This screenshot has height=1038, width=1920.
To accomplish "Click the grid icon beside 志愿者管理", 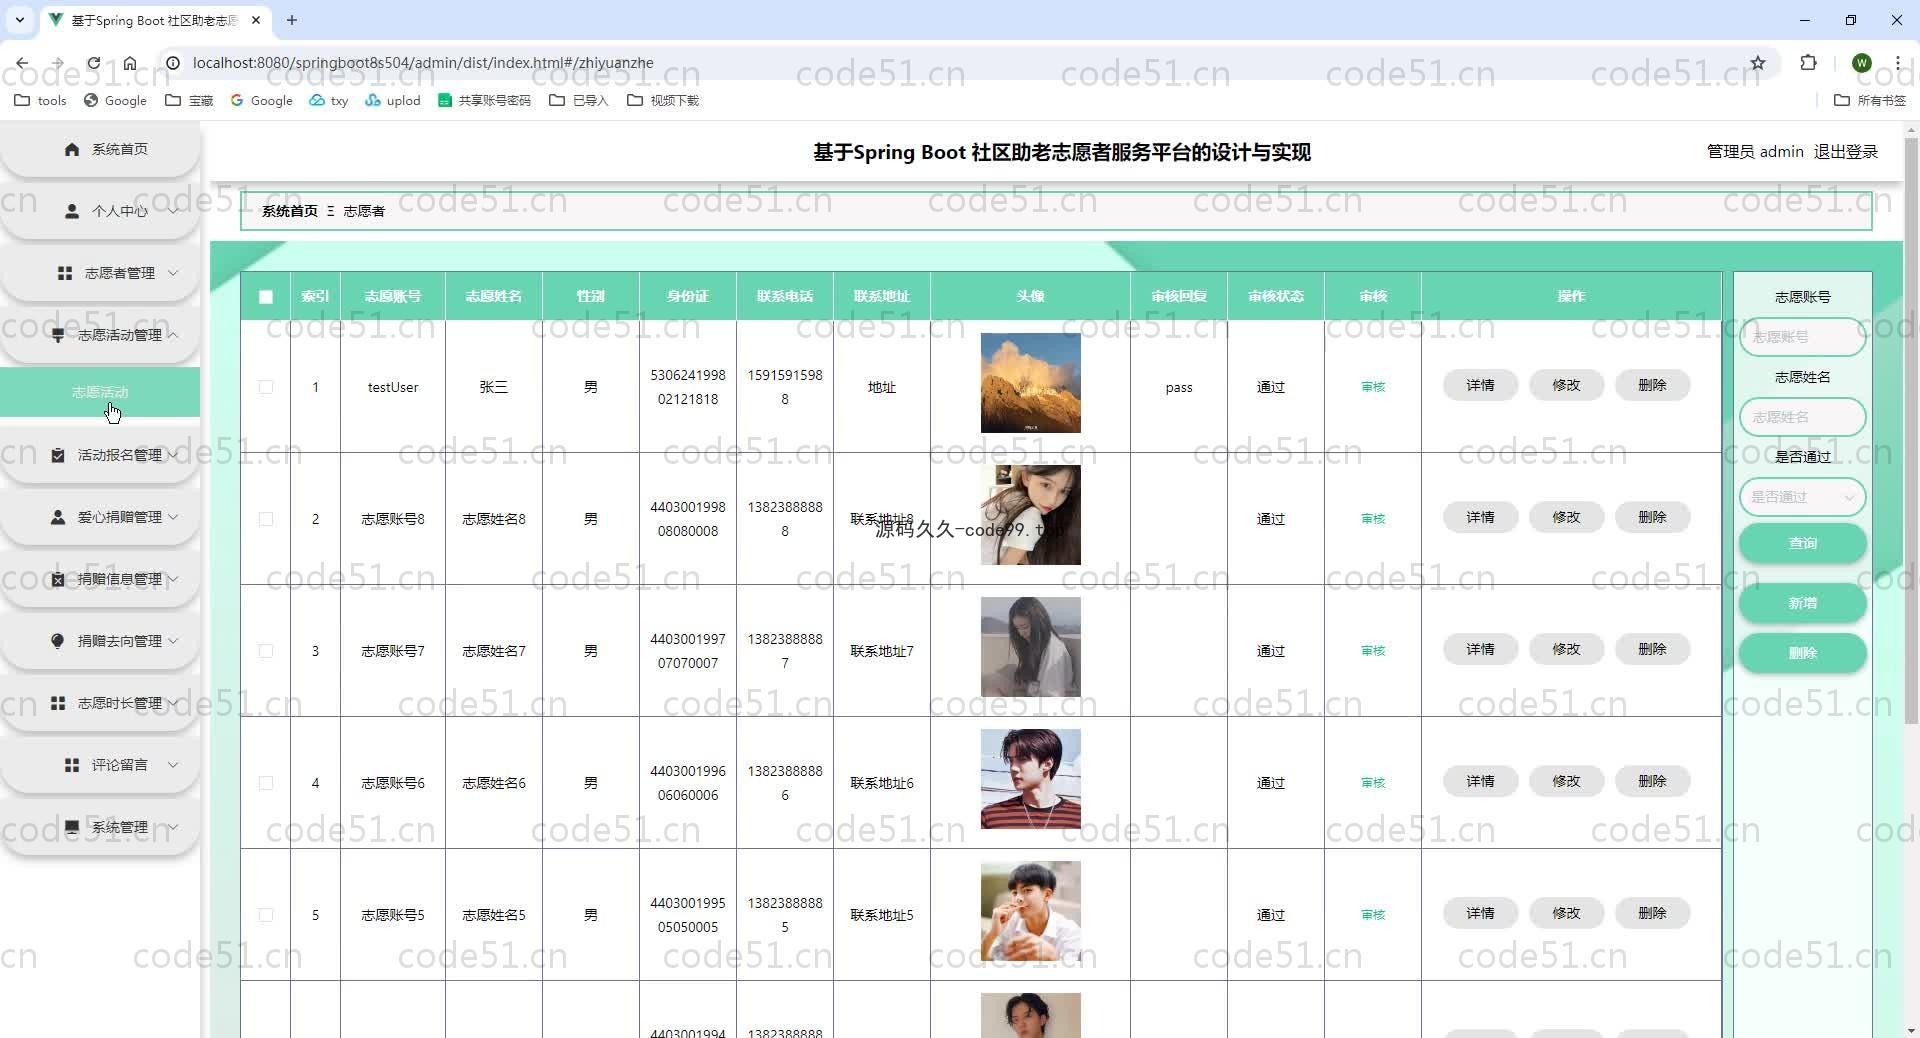I will click(65, 273).
